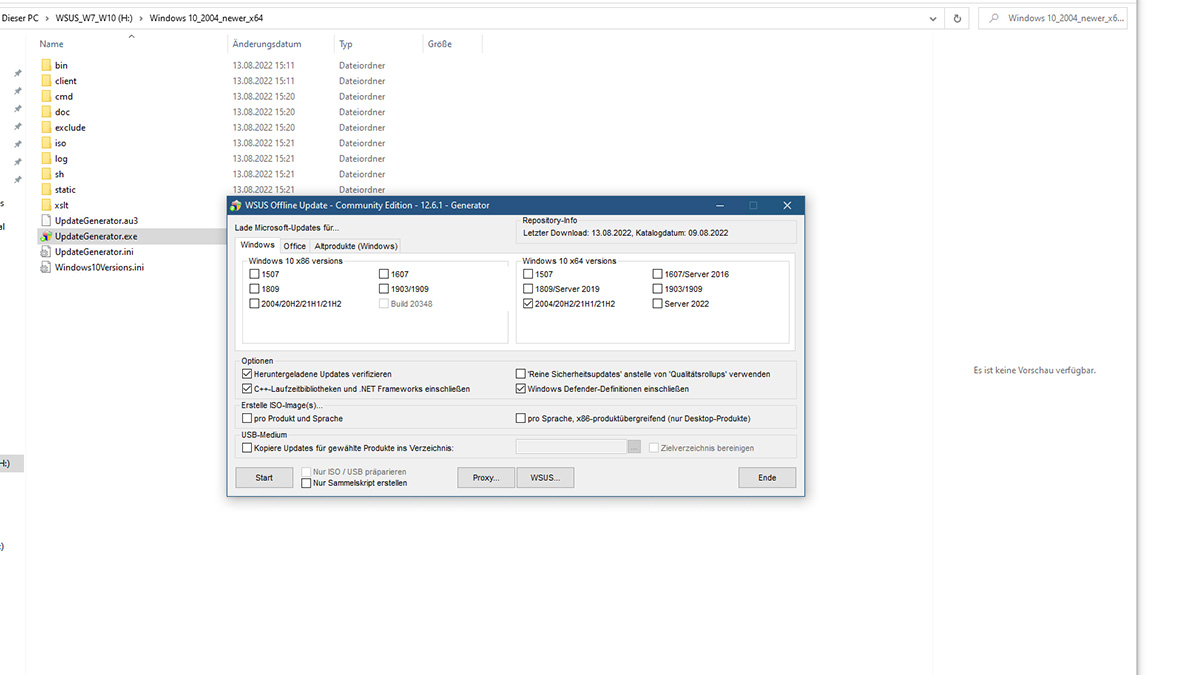Select the cmd folder icon

pyautogui.click(x=46, y=96)
